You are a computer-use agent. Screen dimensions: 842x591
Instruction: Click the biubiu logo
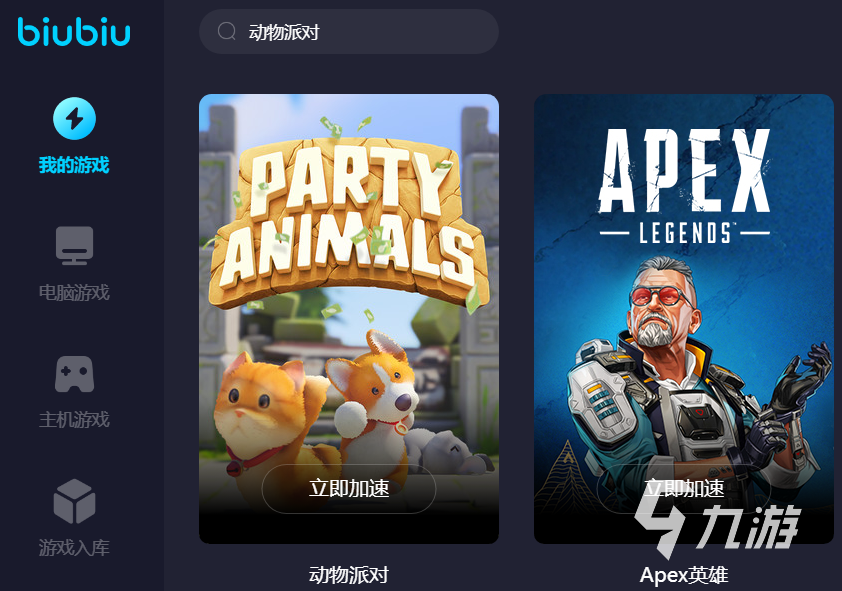(74, 32)
